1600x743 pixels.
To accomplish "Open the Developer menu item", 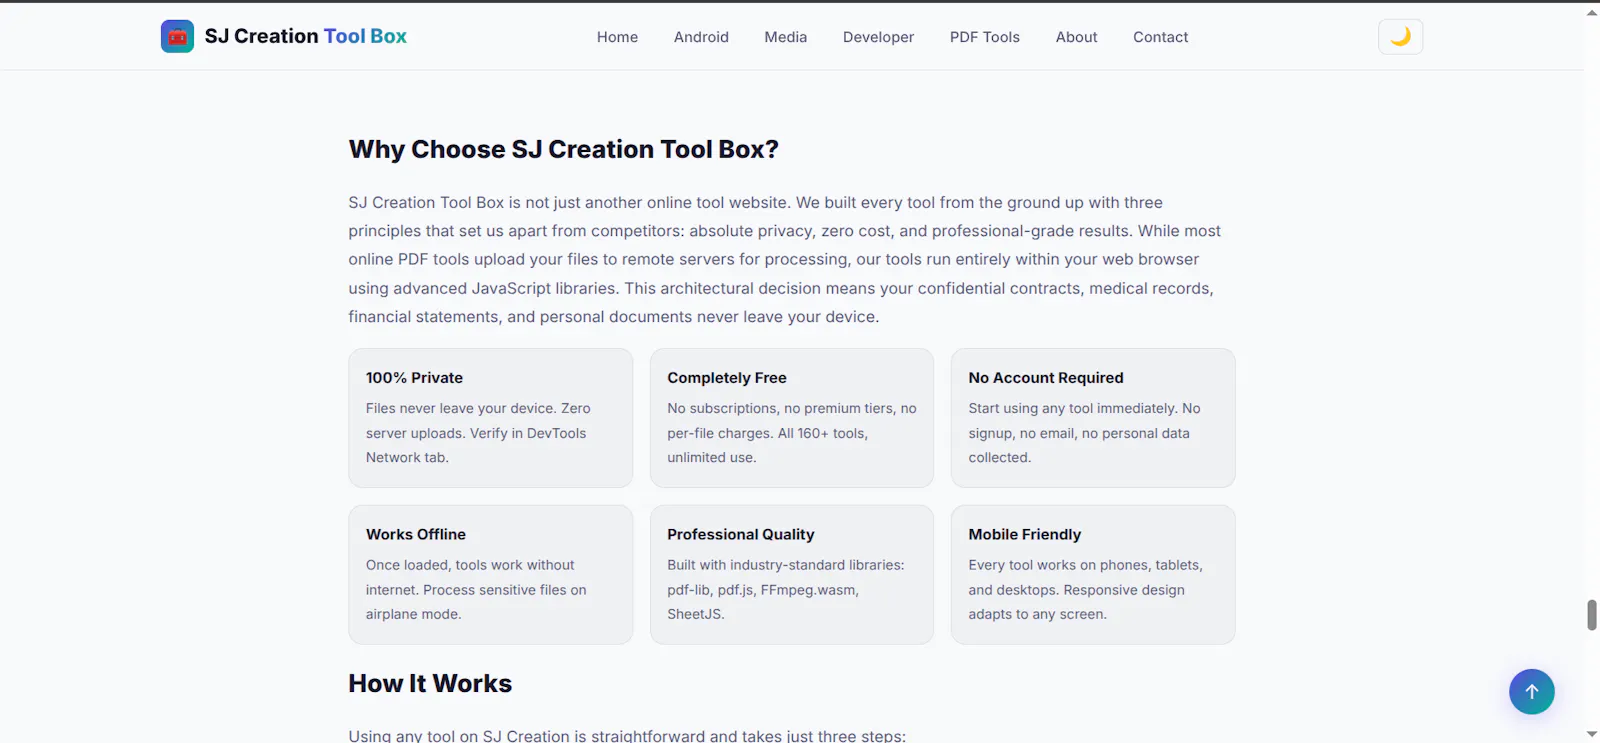I will (x=878, y=37).
